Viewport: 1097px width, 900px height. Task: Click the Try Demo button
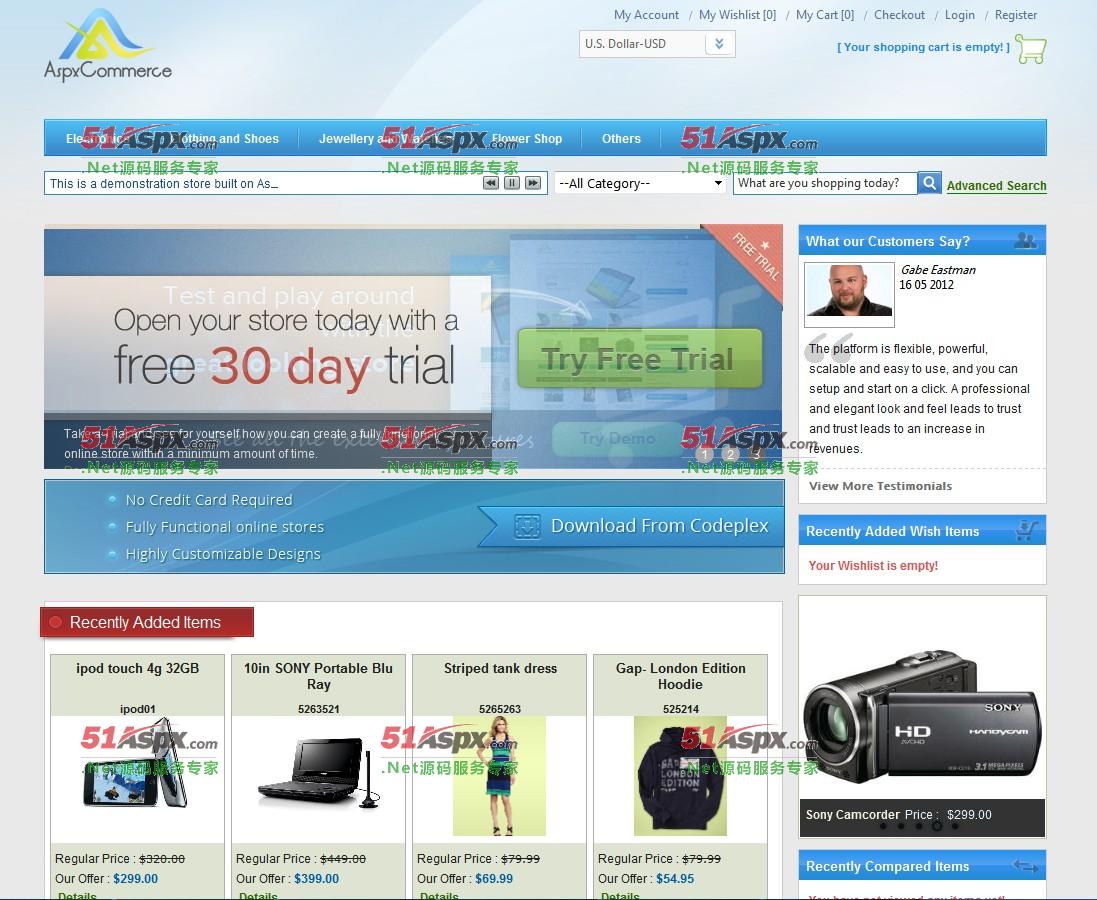(x=617, y=439)
